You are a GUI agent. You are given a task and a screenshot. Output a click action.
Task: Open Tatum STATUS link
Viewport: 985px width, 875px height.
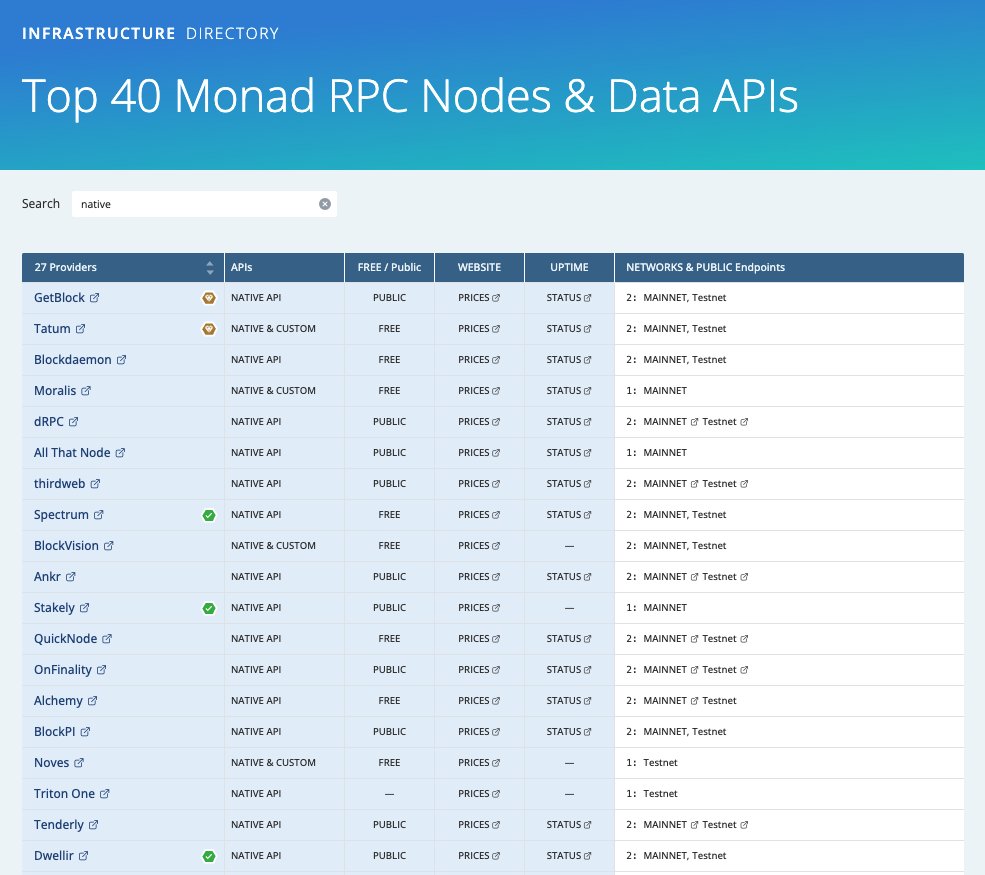point(569,329)
